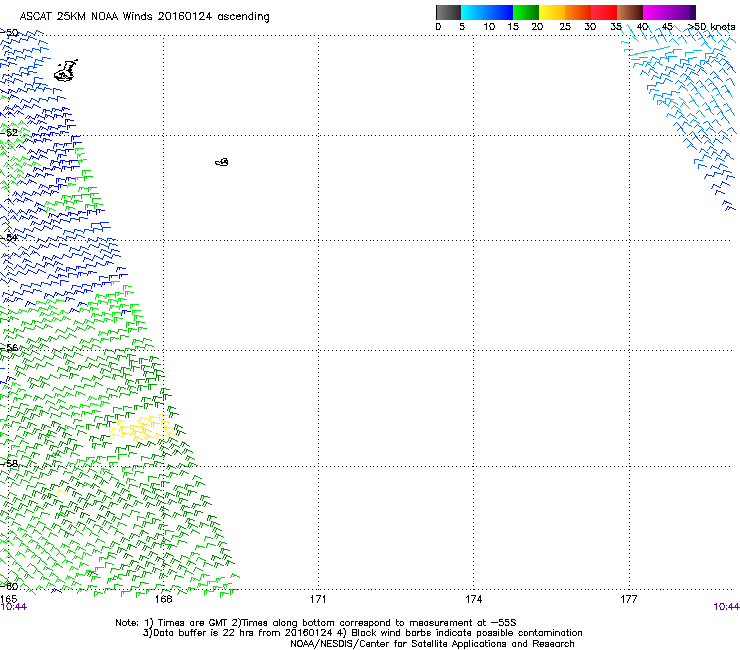The image size is (740, 650).
Task: Click the small island outline below -52 latitude
Action: point(222,162)
